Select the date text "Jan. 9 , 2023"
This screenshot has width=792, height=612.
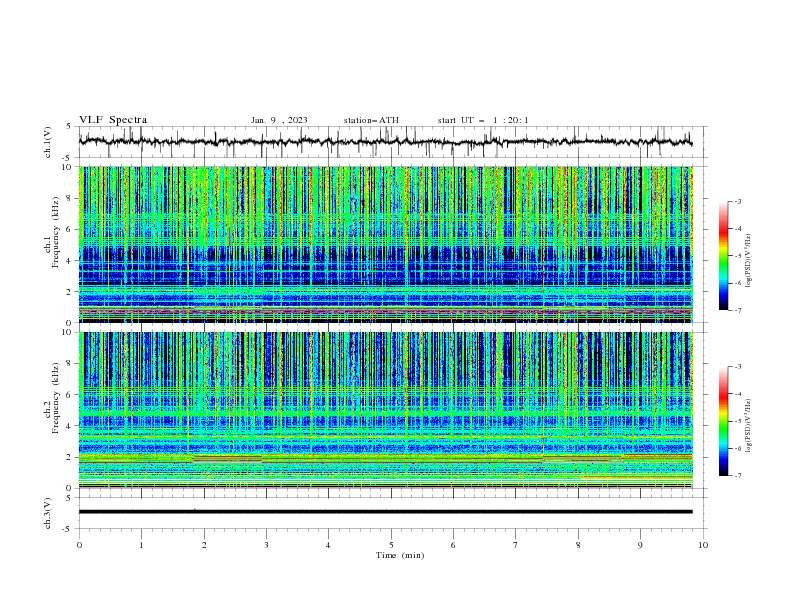279,120
